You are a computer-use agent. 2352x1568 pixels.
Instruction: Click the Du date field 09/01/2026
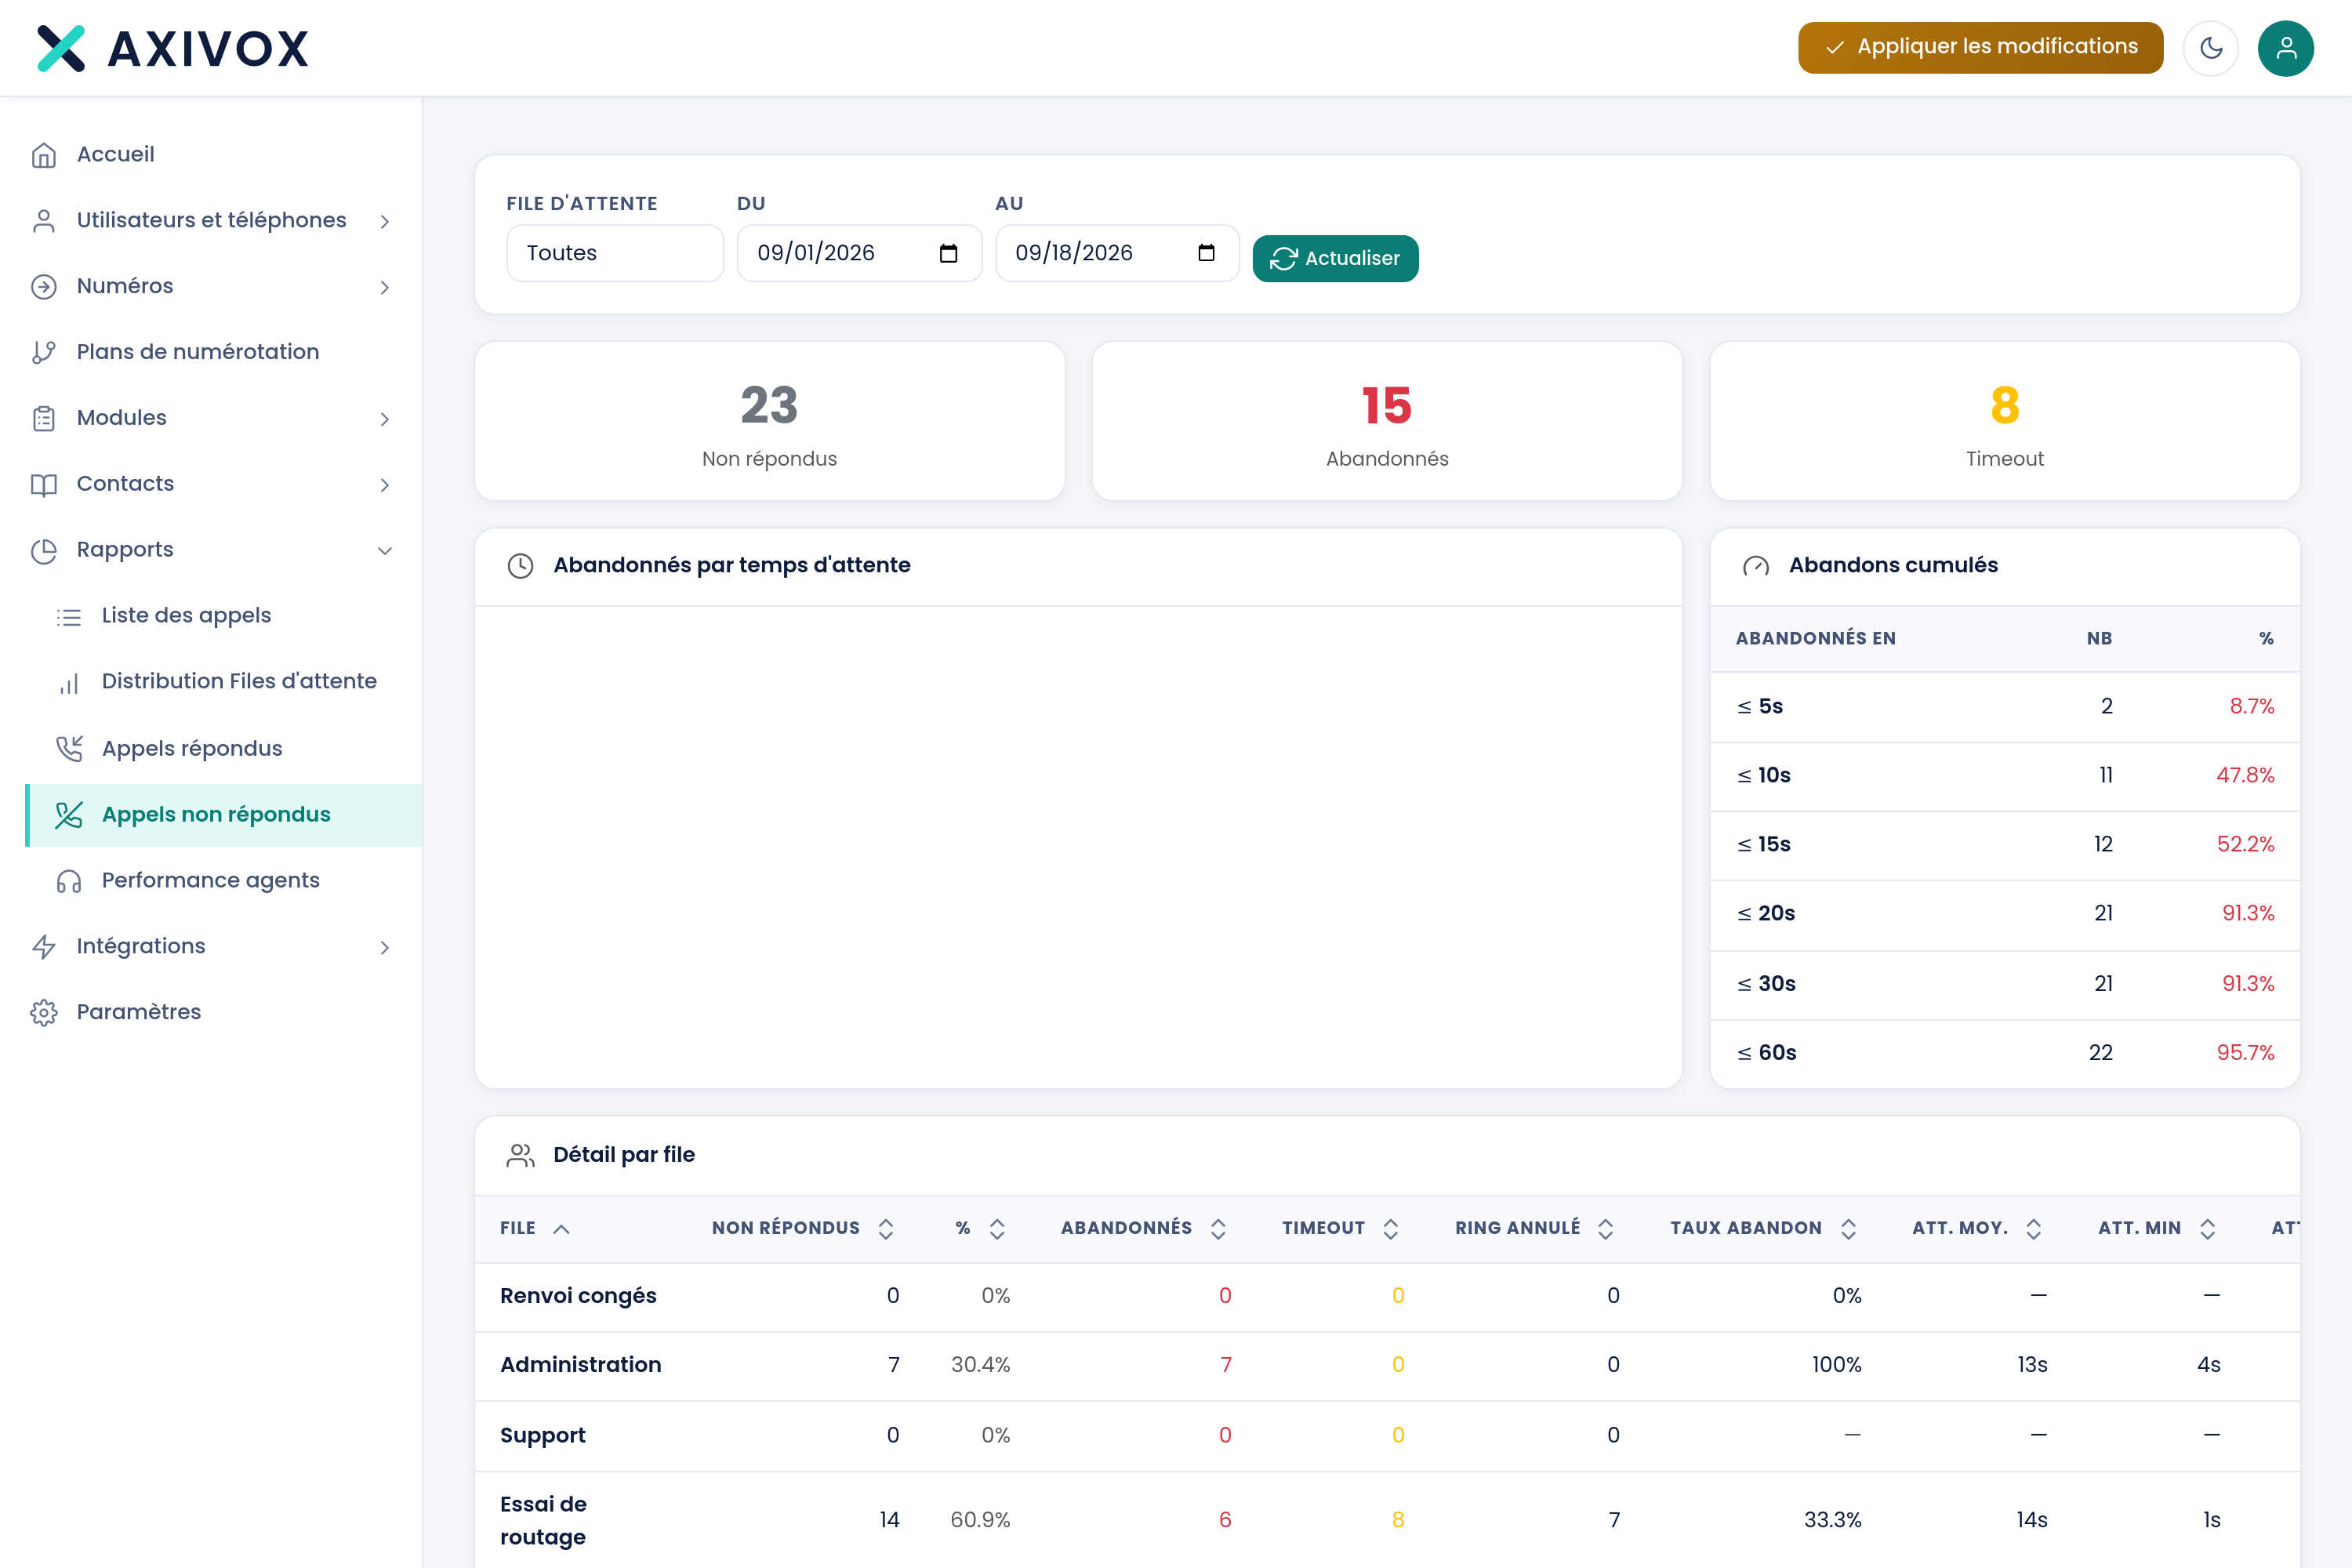tap(859, 253)
